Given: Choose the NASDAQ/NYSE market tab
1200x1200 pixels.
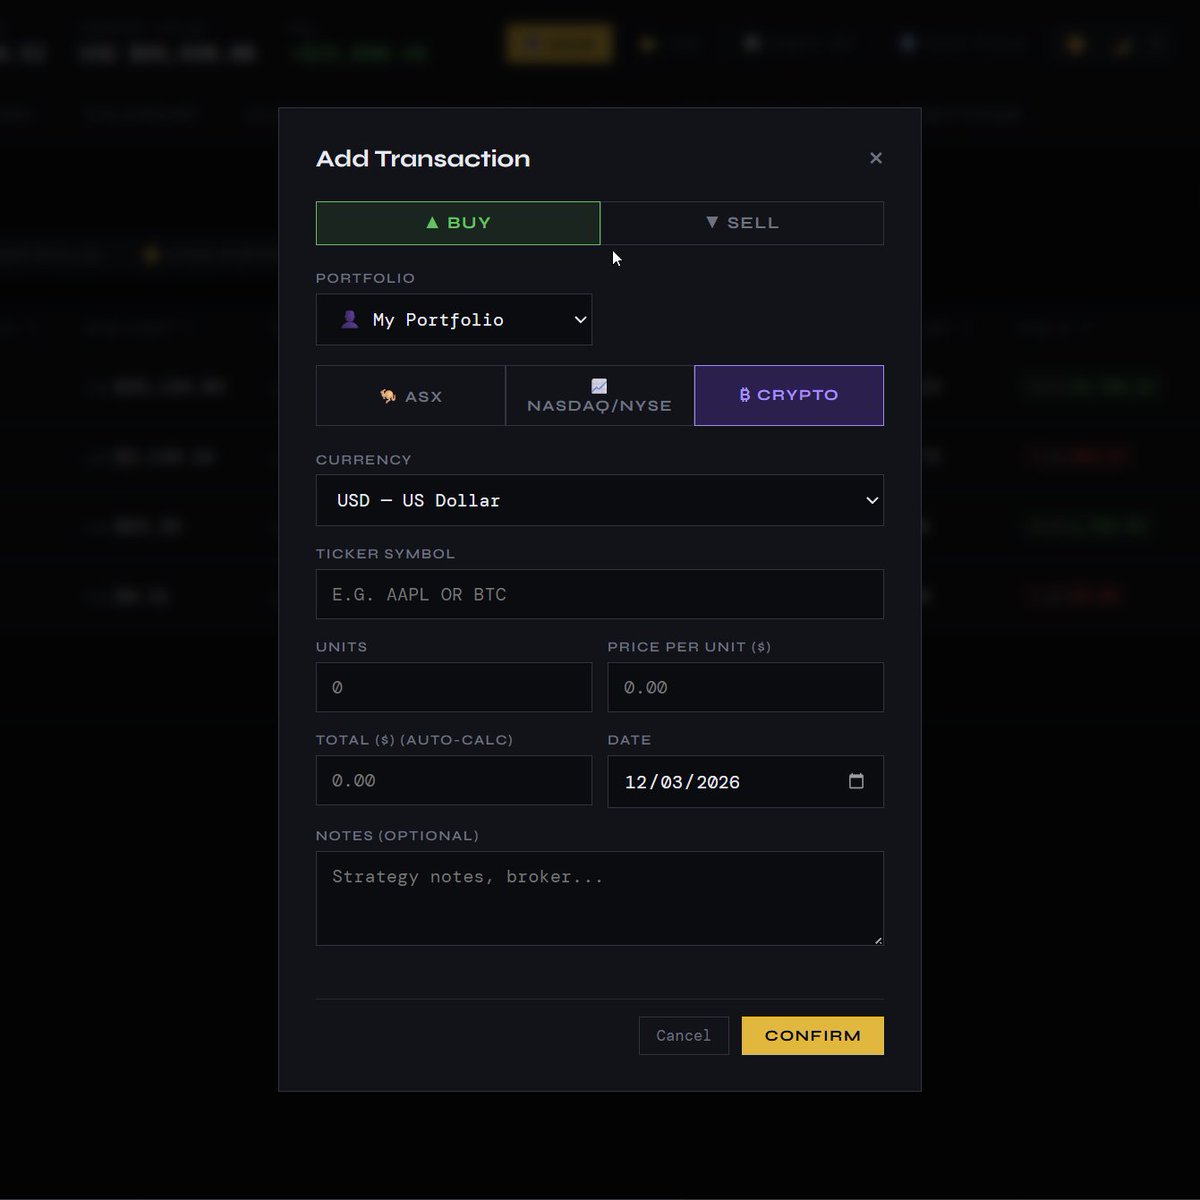Looking at the screenshot, I should [x=600, y=396].
